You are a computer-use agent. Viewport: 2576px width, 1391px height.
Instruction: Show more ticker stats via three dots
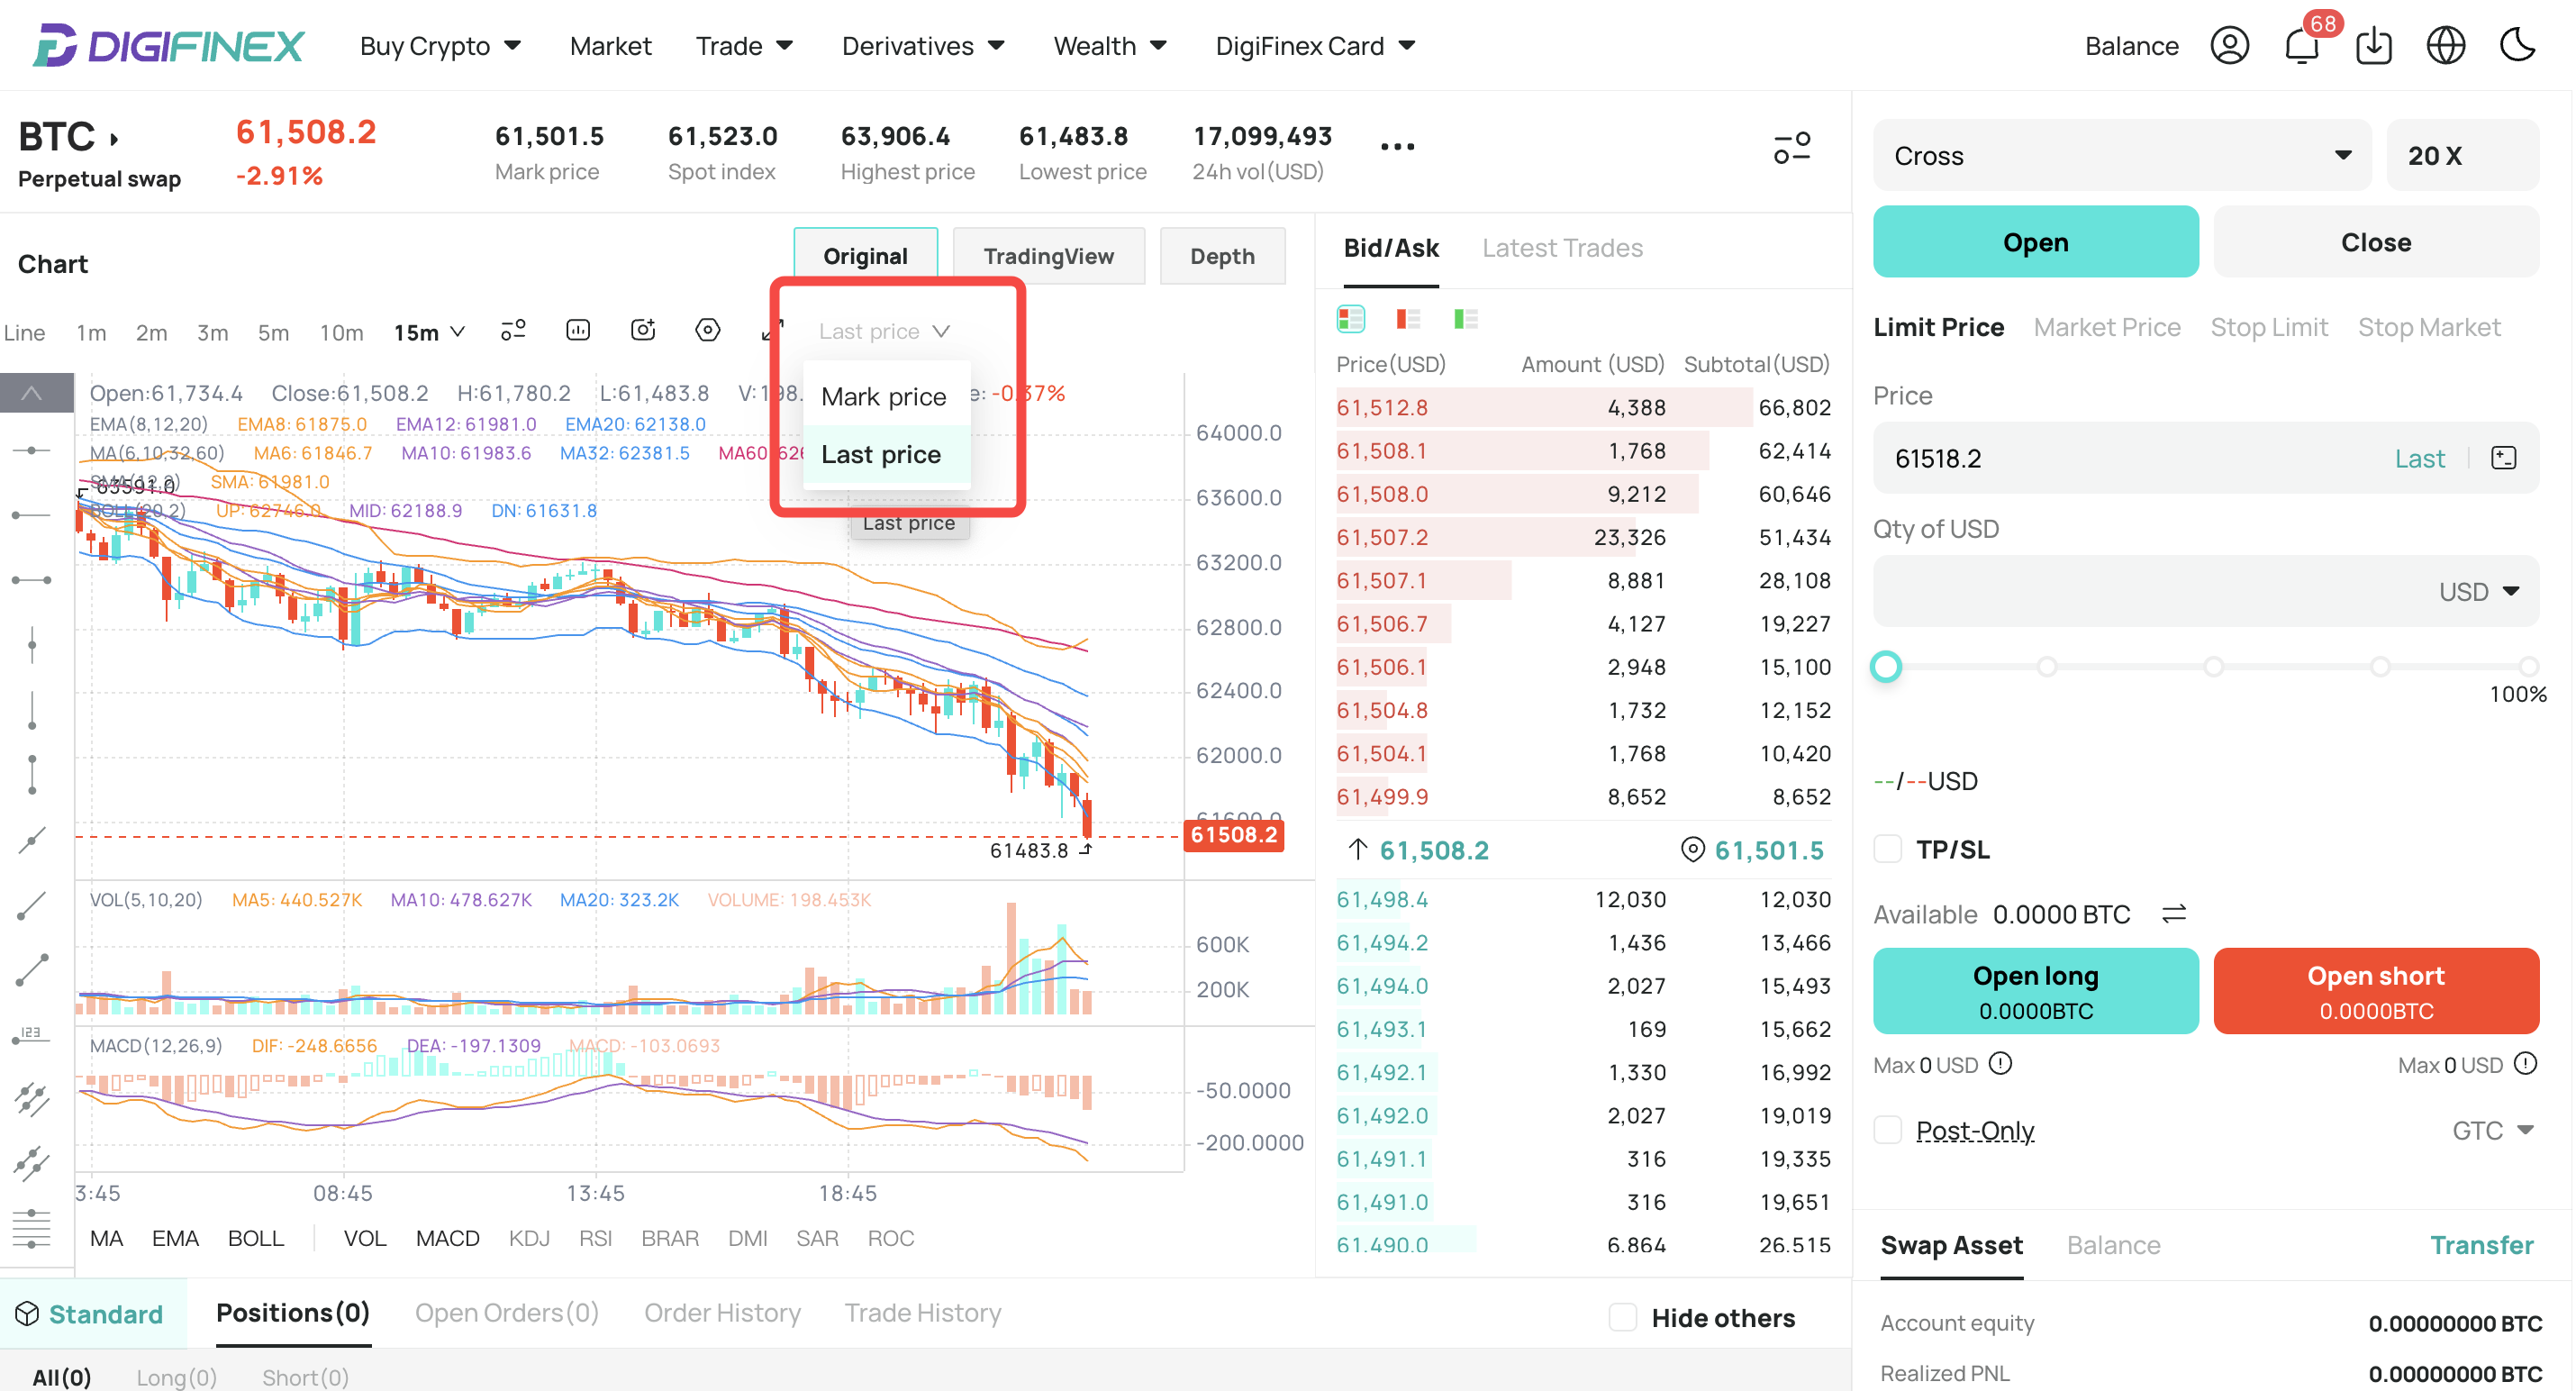[1397, 147]
